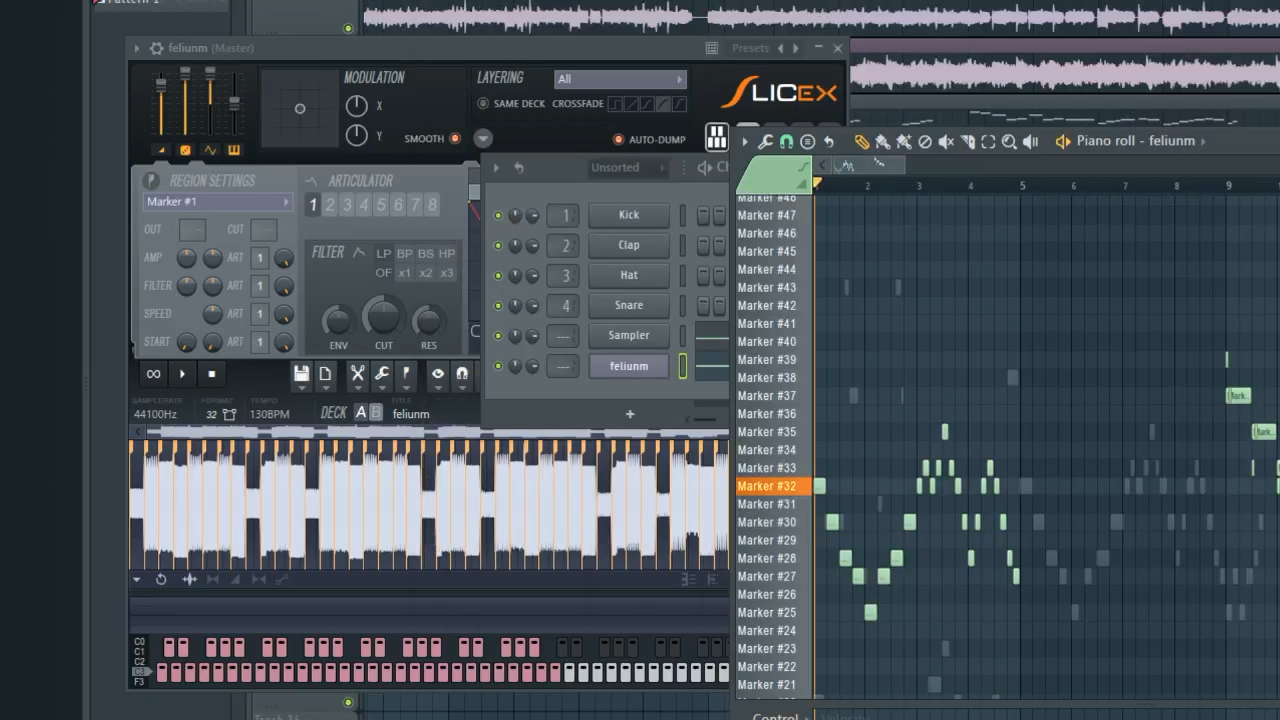Adjust the filter RES knob

(x=428, y=321)
